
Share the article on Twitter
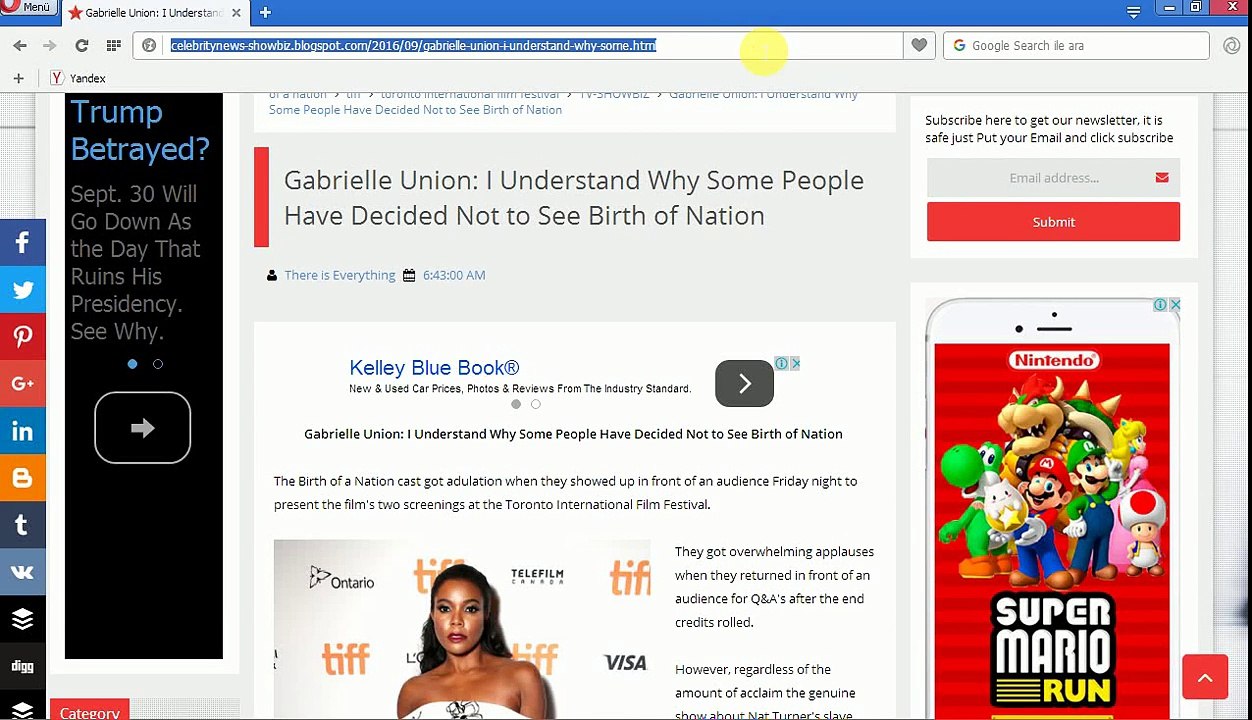click(x=22, y=290)
